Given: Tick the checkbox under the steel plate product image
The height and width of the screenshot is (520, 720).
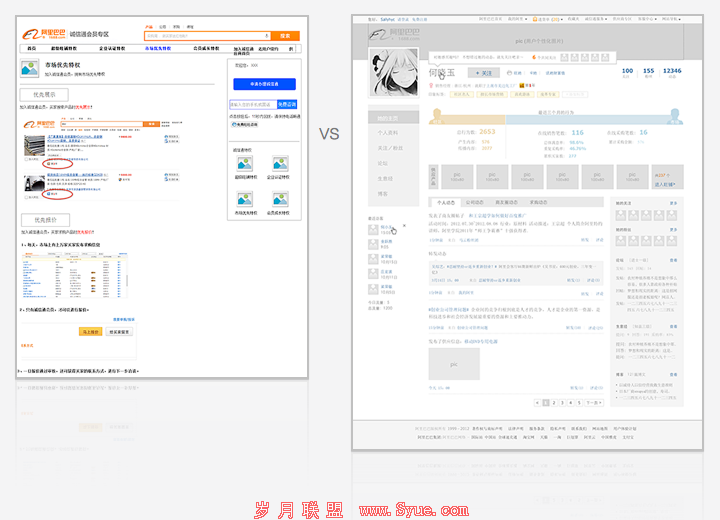Looking at the screenshot, I should [x=26, y=159].
